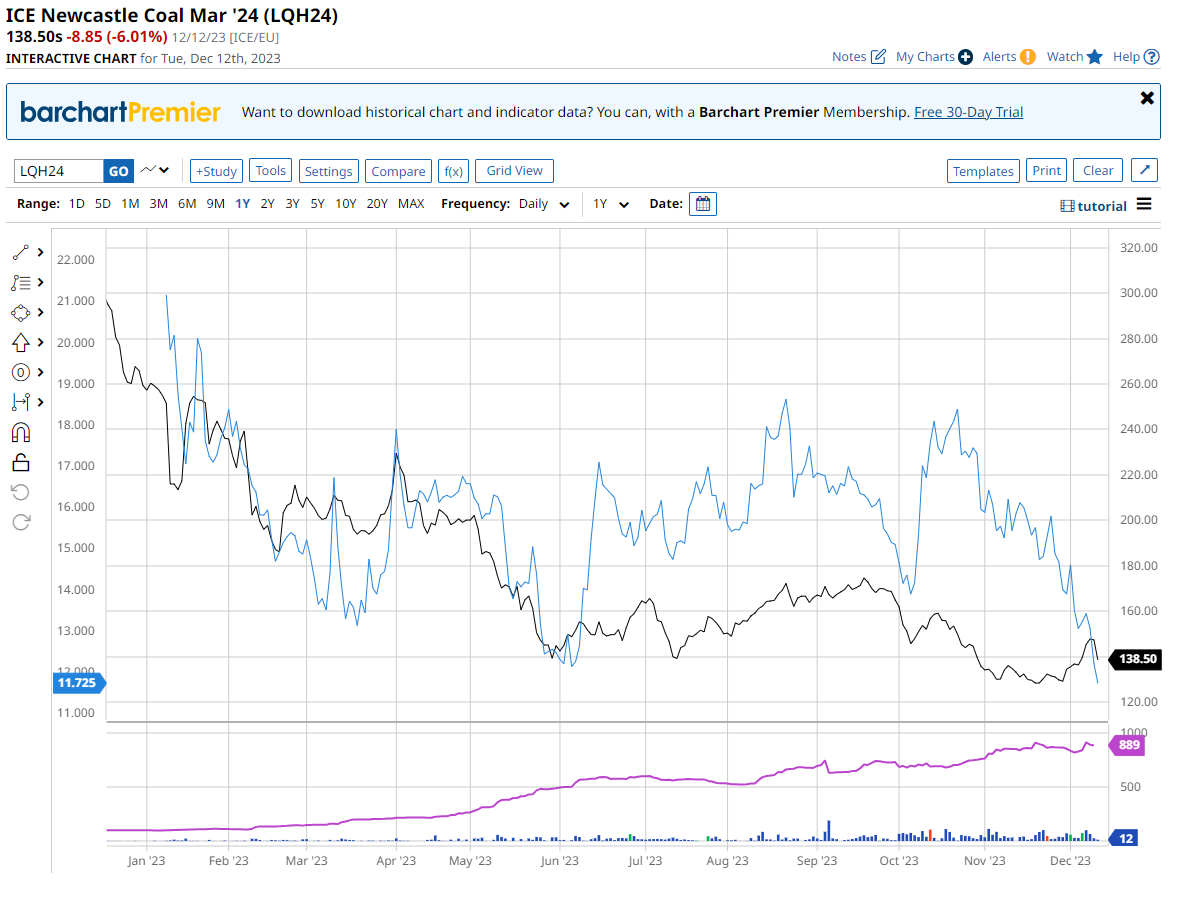Select the price measurement tool
The width and height of the screenshot is (1183, 898).
point(21,402)
